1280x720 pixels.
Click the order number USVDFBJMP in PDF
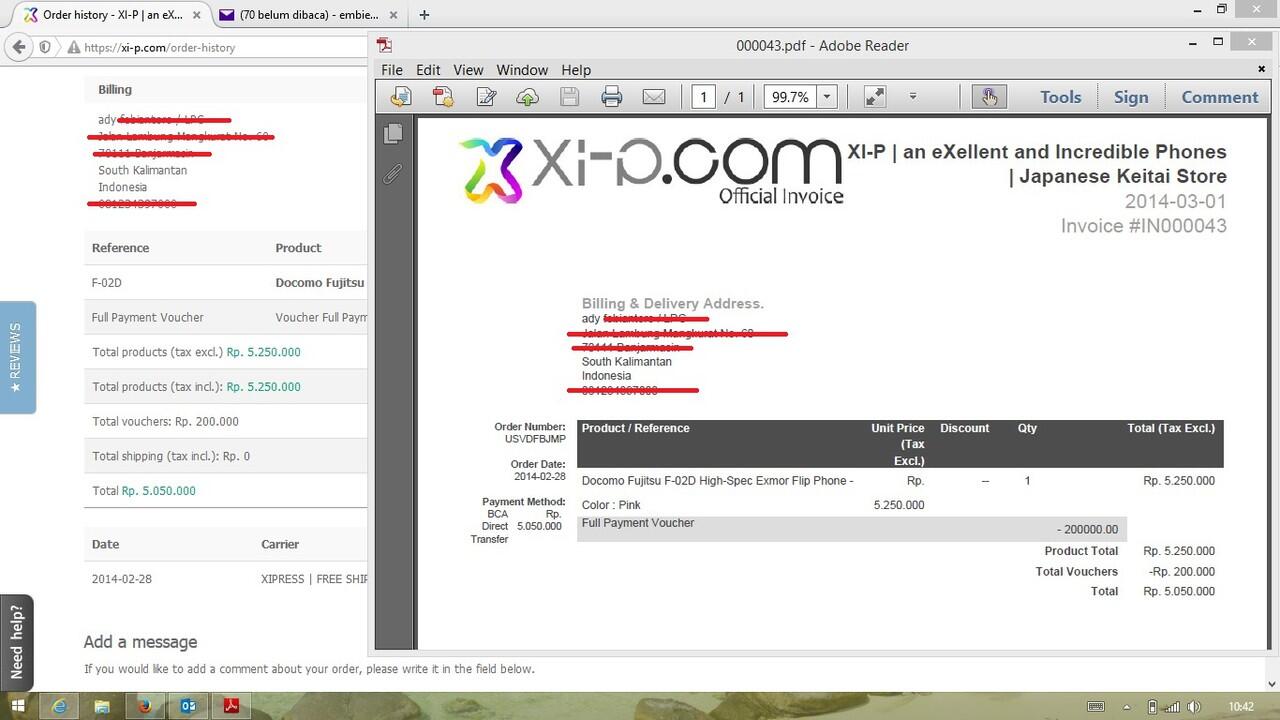(535, 439)
